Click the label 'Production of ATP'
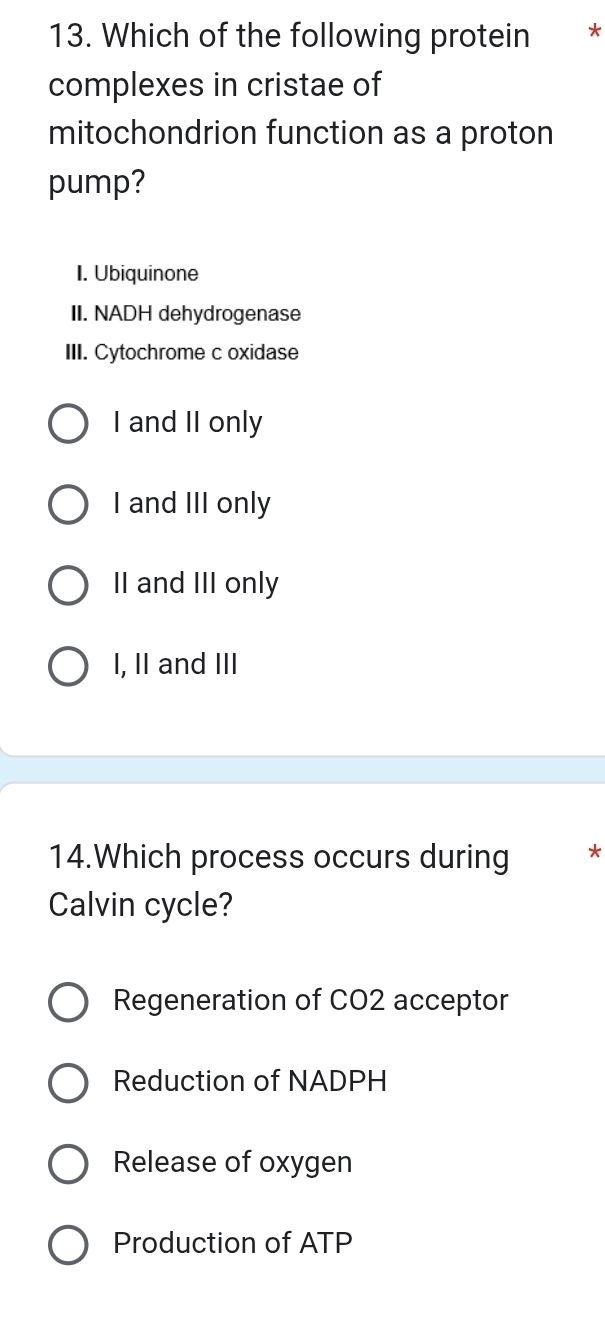The height and width of the screenshot is (1318, 605). 232,1243
